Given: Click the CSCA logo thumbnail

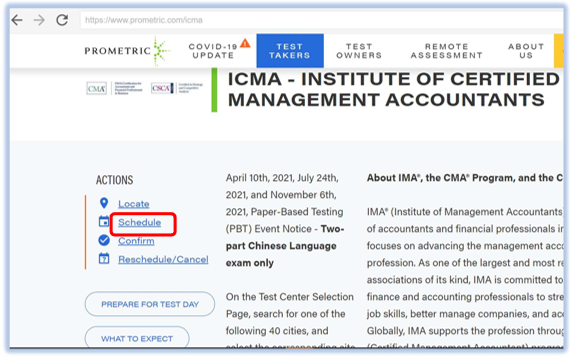Looking at the screenshot, I should point(162,88).
